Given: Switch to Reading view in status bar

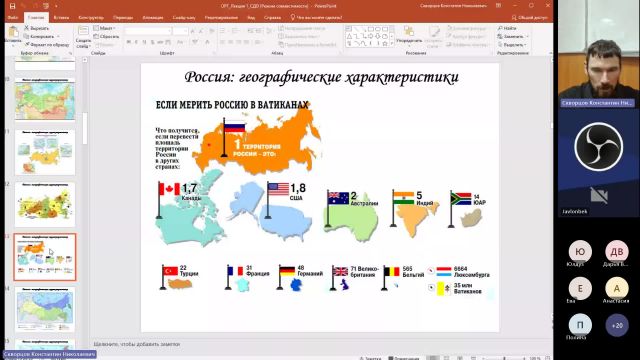Looking at the screenshot, I should (x=460, y=358).
